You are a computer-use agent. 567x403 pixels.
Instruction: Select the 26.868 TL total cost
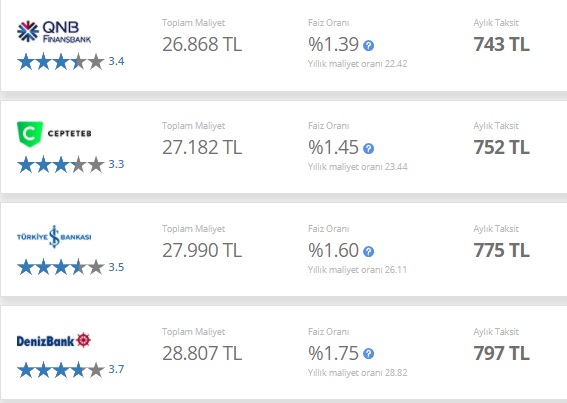(202, 44)
